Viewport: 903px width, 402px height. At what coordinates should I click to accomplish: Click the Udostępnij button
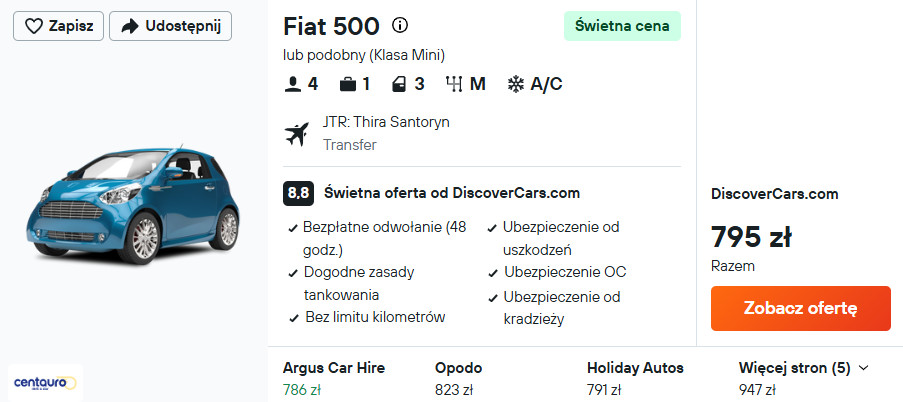[x=170, y=26]
